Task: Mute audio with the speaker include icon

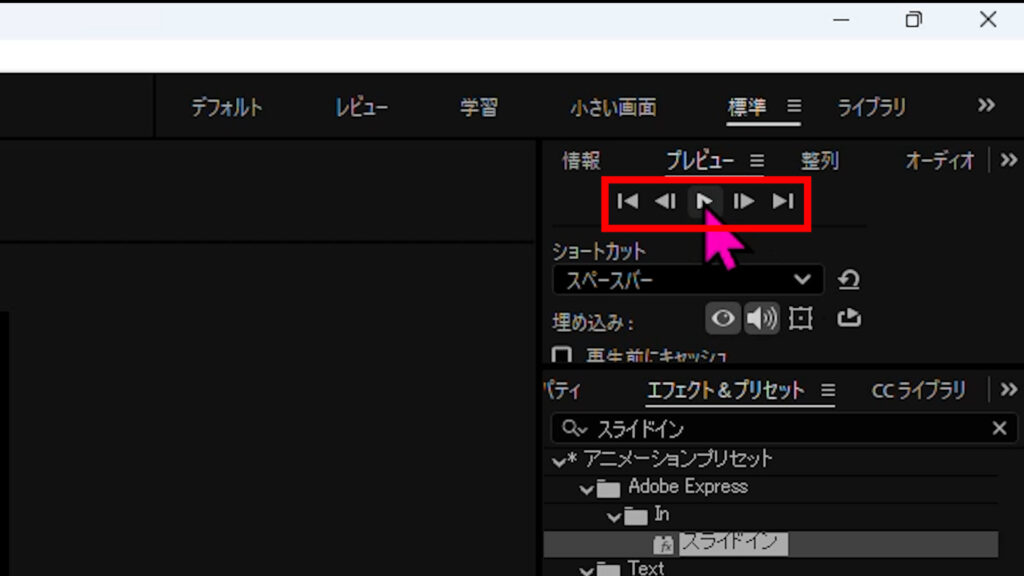Action: (x=762, y=318)
